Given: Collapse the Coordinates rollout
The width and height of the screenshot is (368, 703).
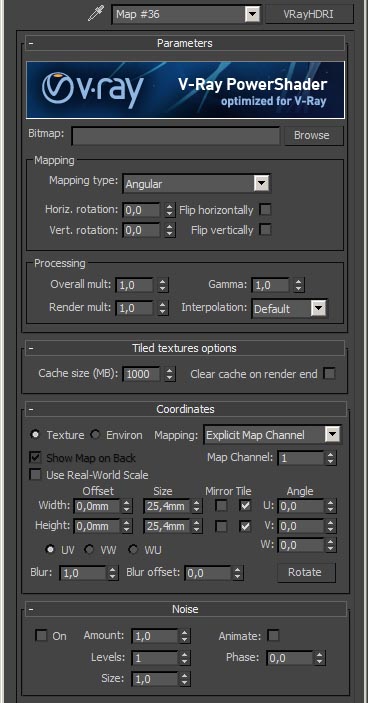Looking at the screenshot, I should (185, 409).
